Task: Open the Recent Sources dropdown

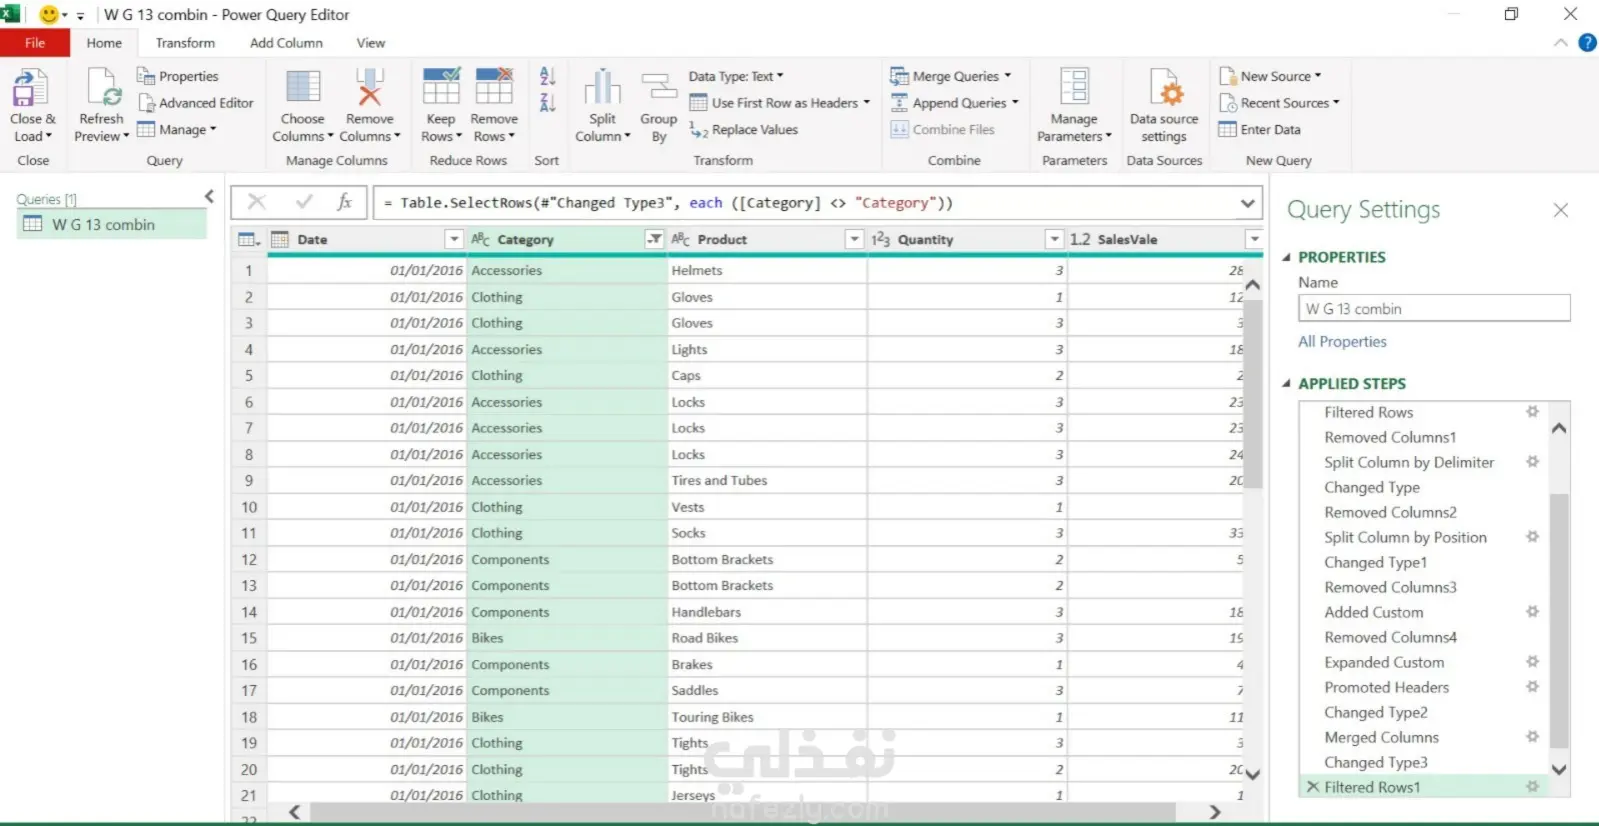Action: (x=1279, y=103)
